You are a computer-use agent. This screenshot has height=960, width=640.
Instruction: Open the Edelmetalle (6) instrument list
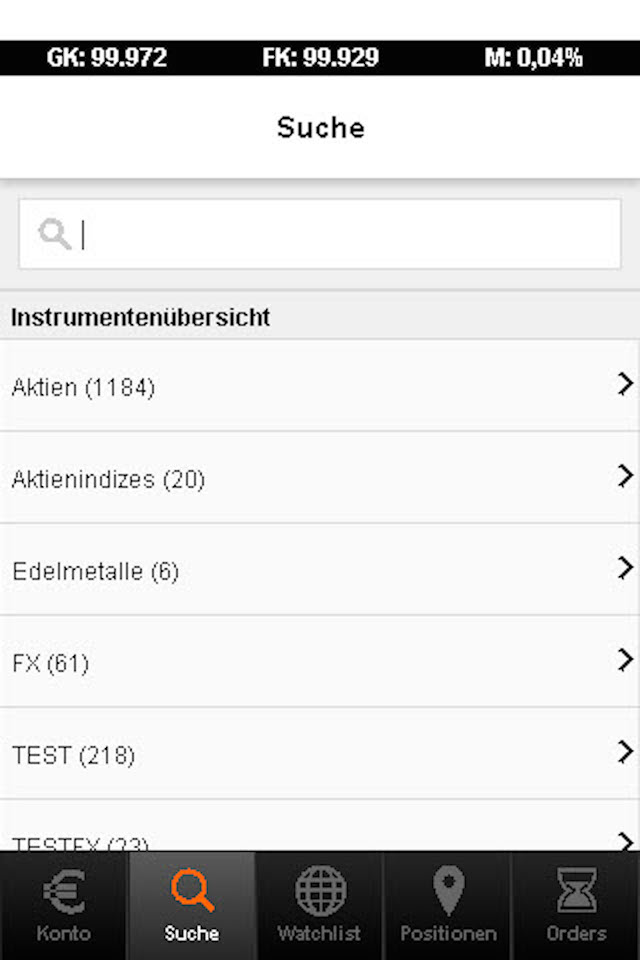[x=95, y=571]
